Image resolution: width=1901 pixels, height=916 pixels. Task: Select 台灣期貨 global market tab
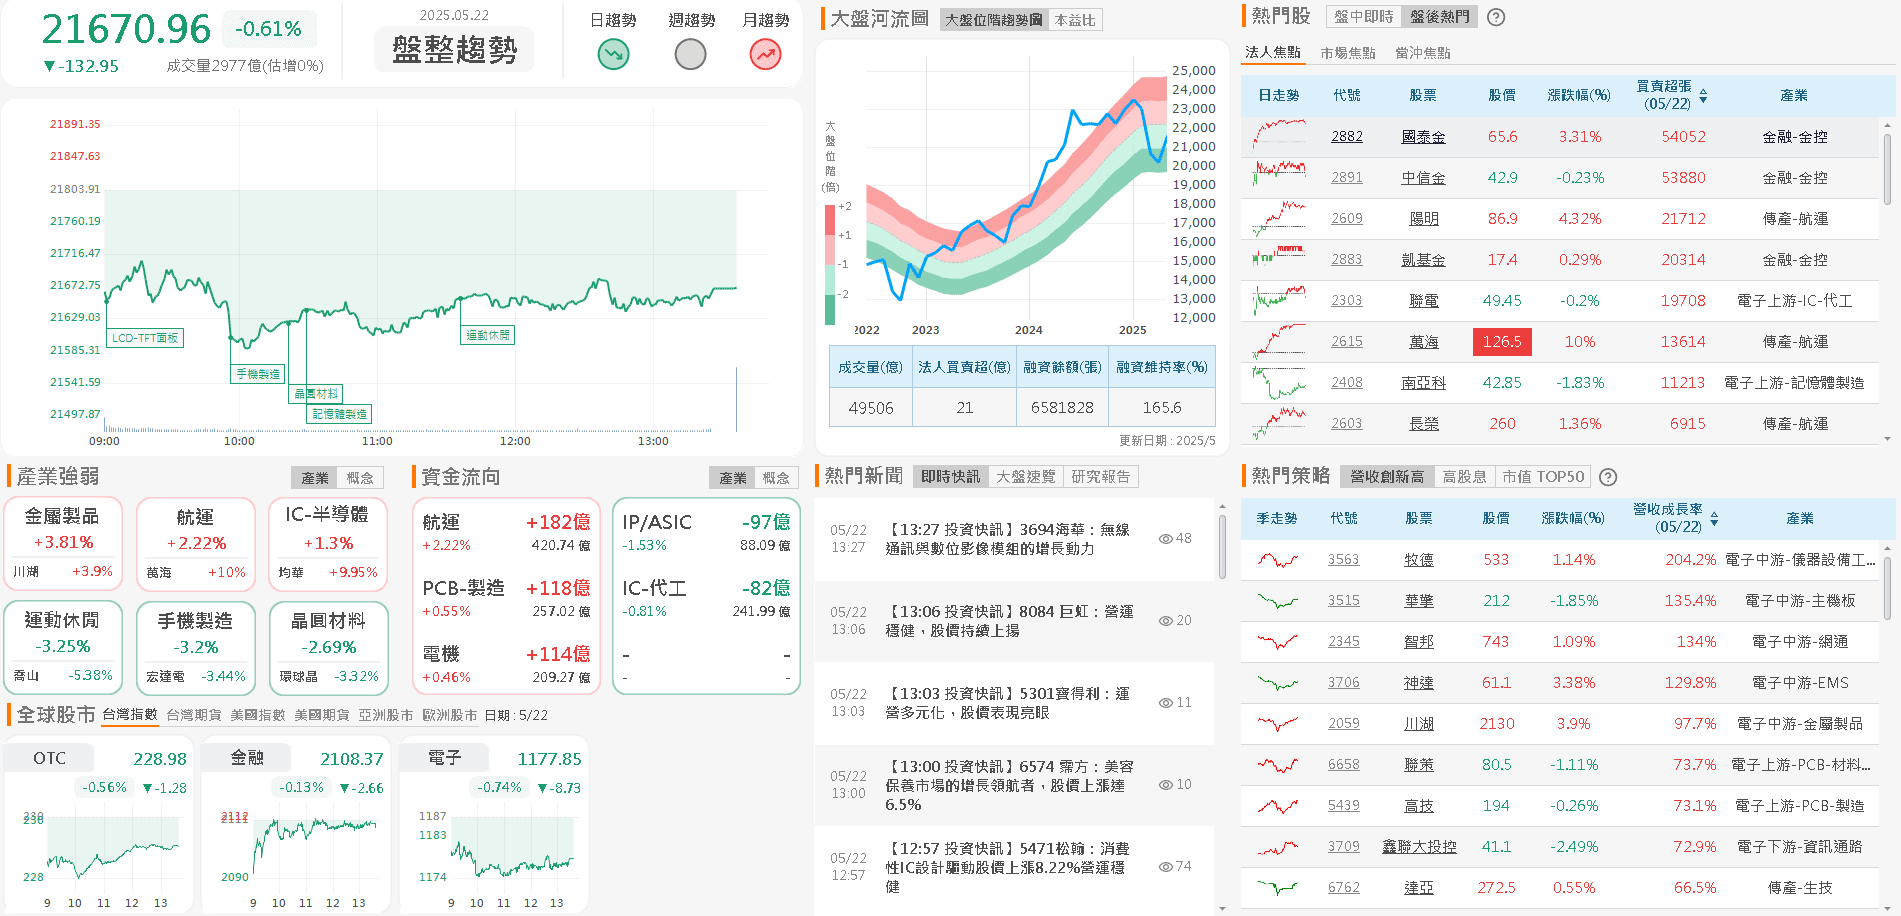(194, 715)
